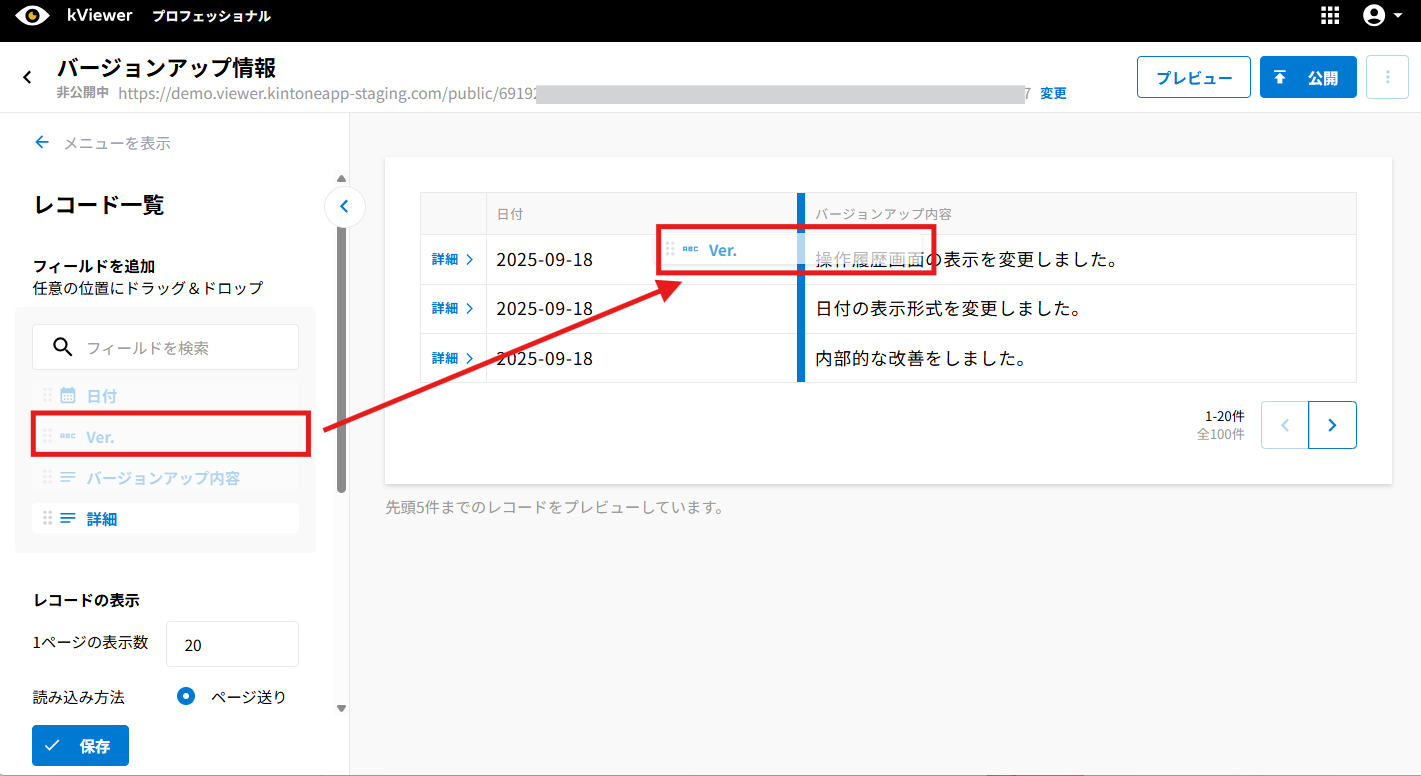Collapse the side panel with chevron button
This screenshot has width=1421, height=776.
(x=344, y=207)
